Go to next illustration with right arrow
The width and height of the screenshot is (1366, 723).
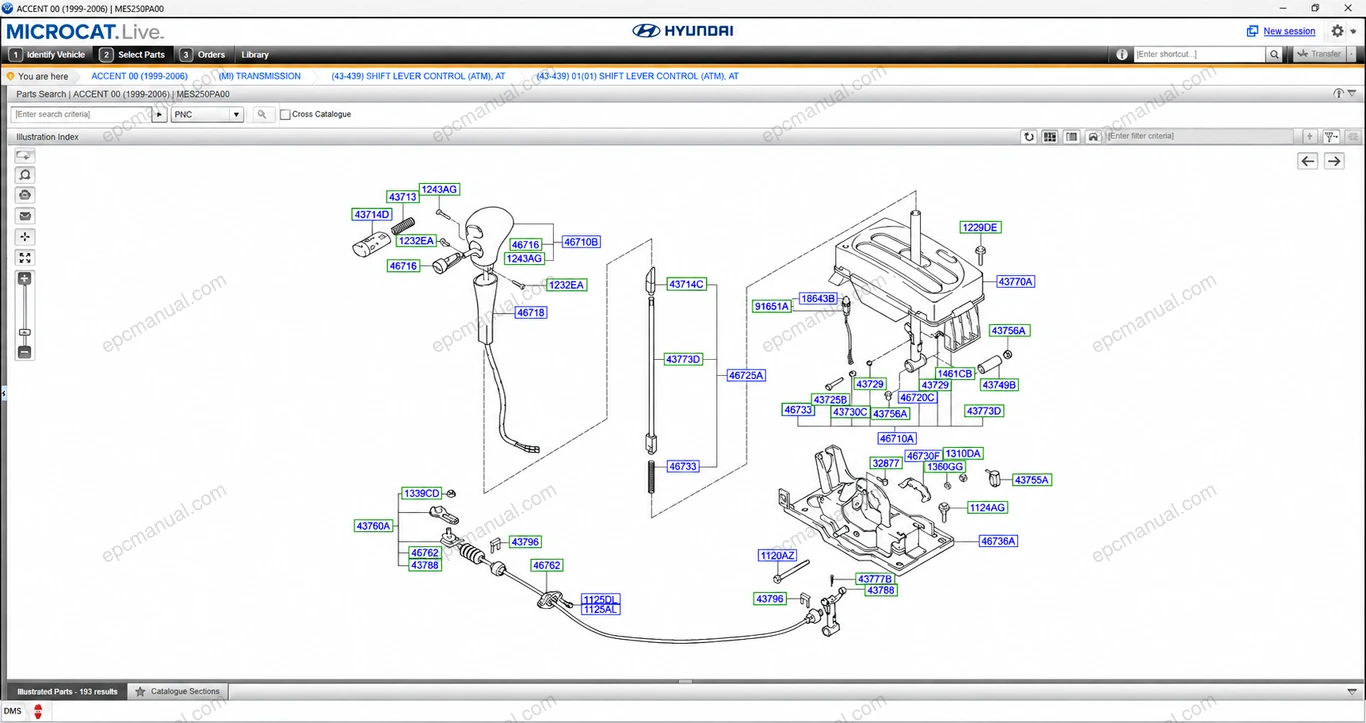tap(1334, 161)
